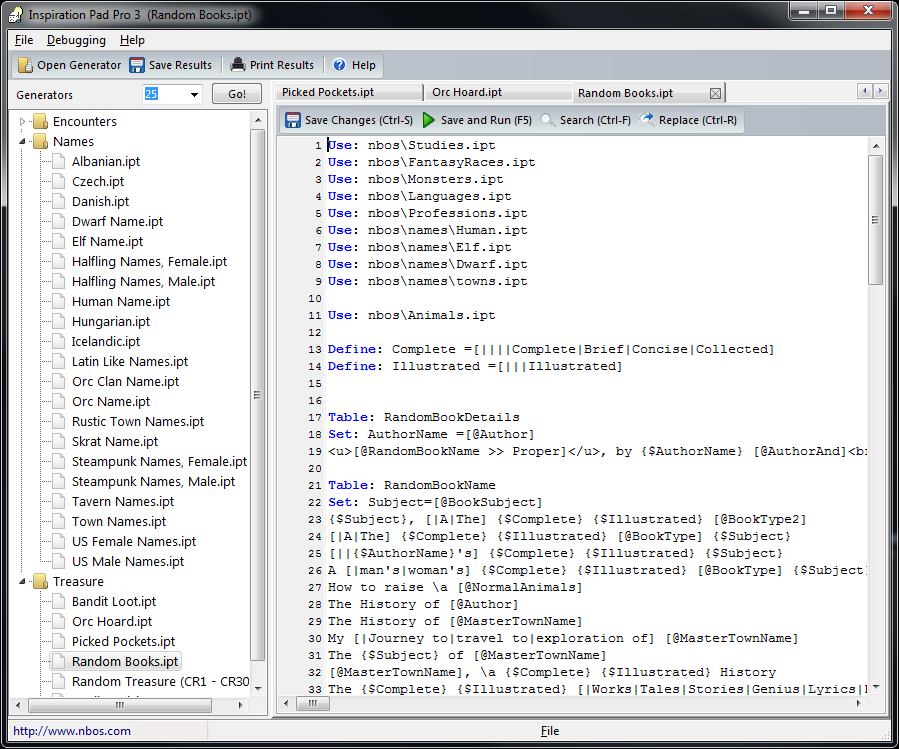
Task: Click the Encounters folder icon
Action: click(x=40, y=122)
